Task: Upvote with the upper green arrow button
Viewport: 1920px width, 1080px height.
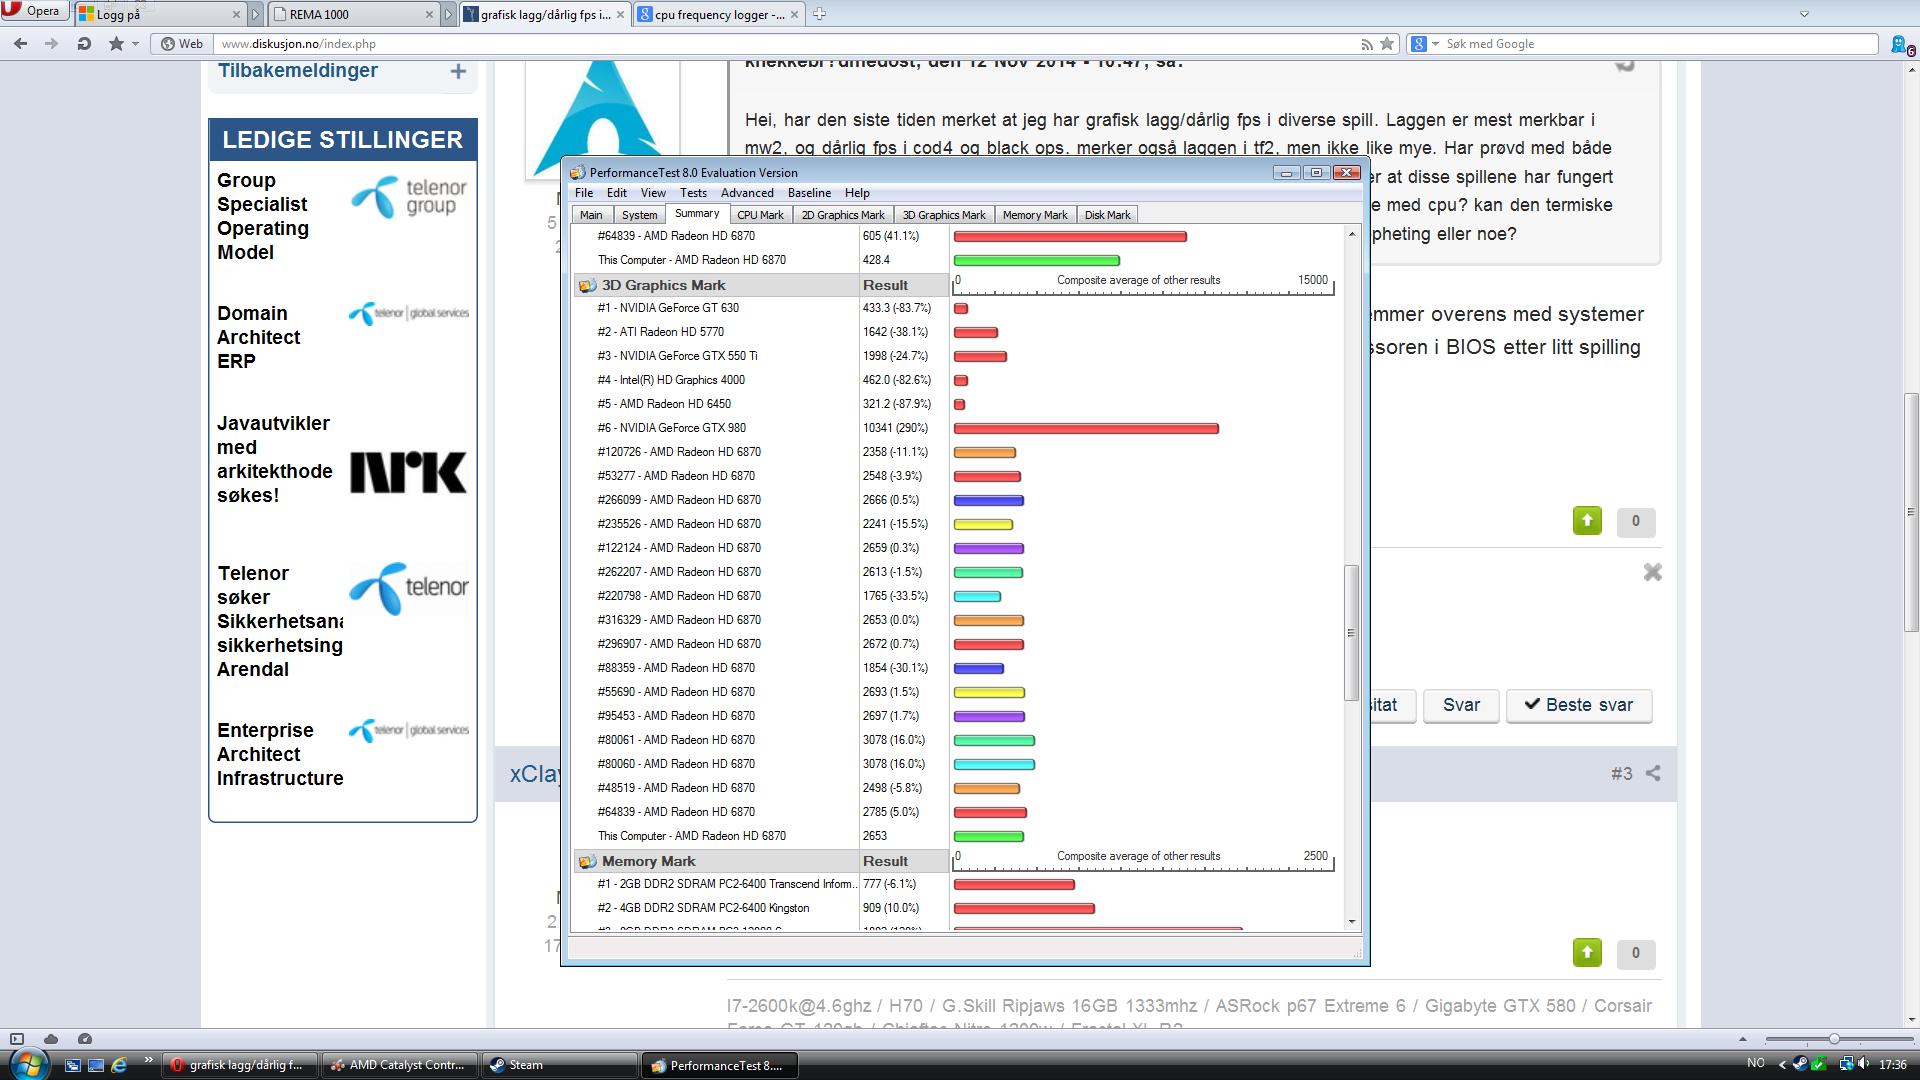Action: [x=1587, y=521]
